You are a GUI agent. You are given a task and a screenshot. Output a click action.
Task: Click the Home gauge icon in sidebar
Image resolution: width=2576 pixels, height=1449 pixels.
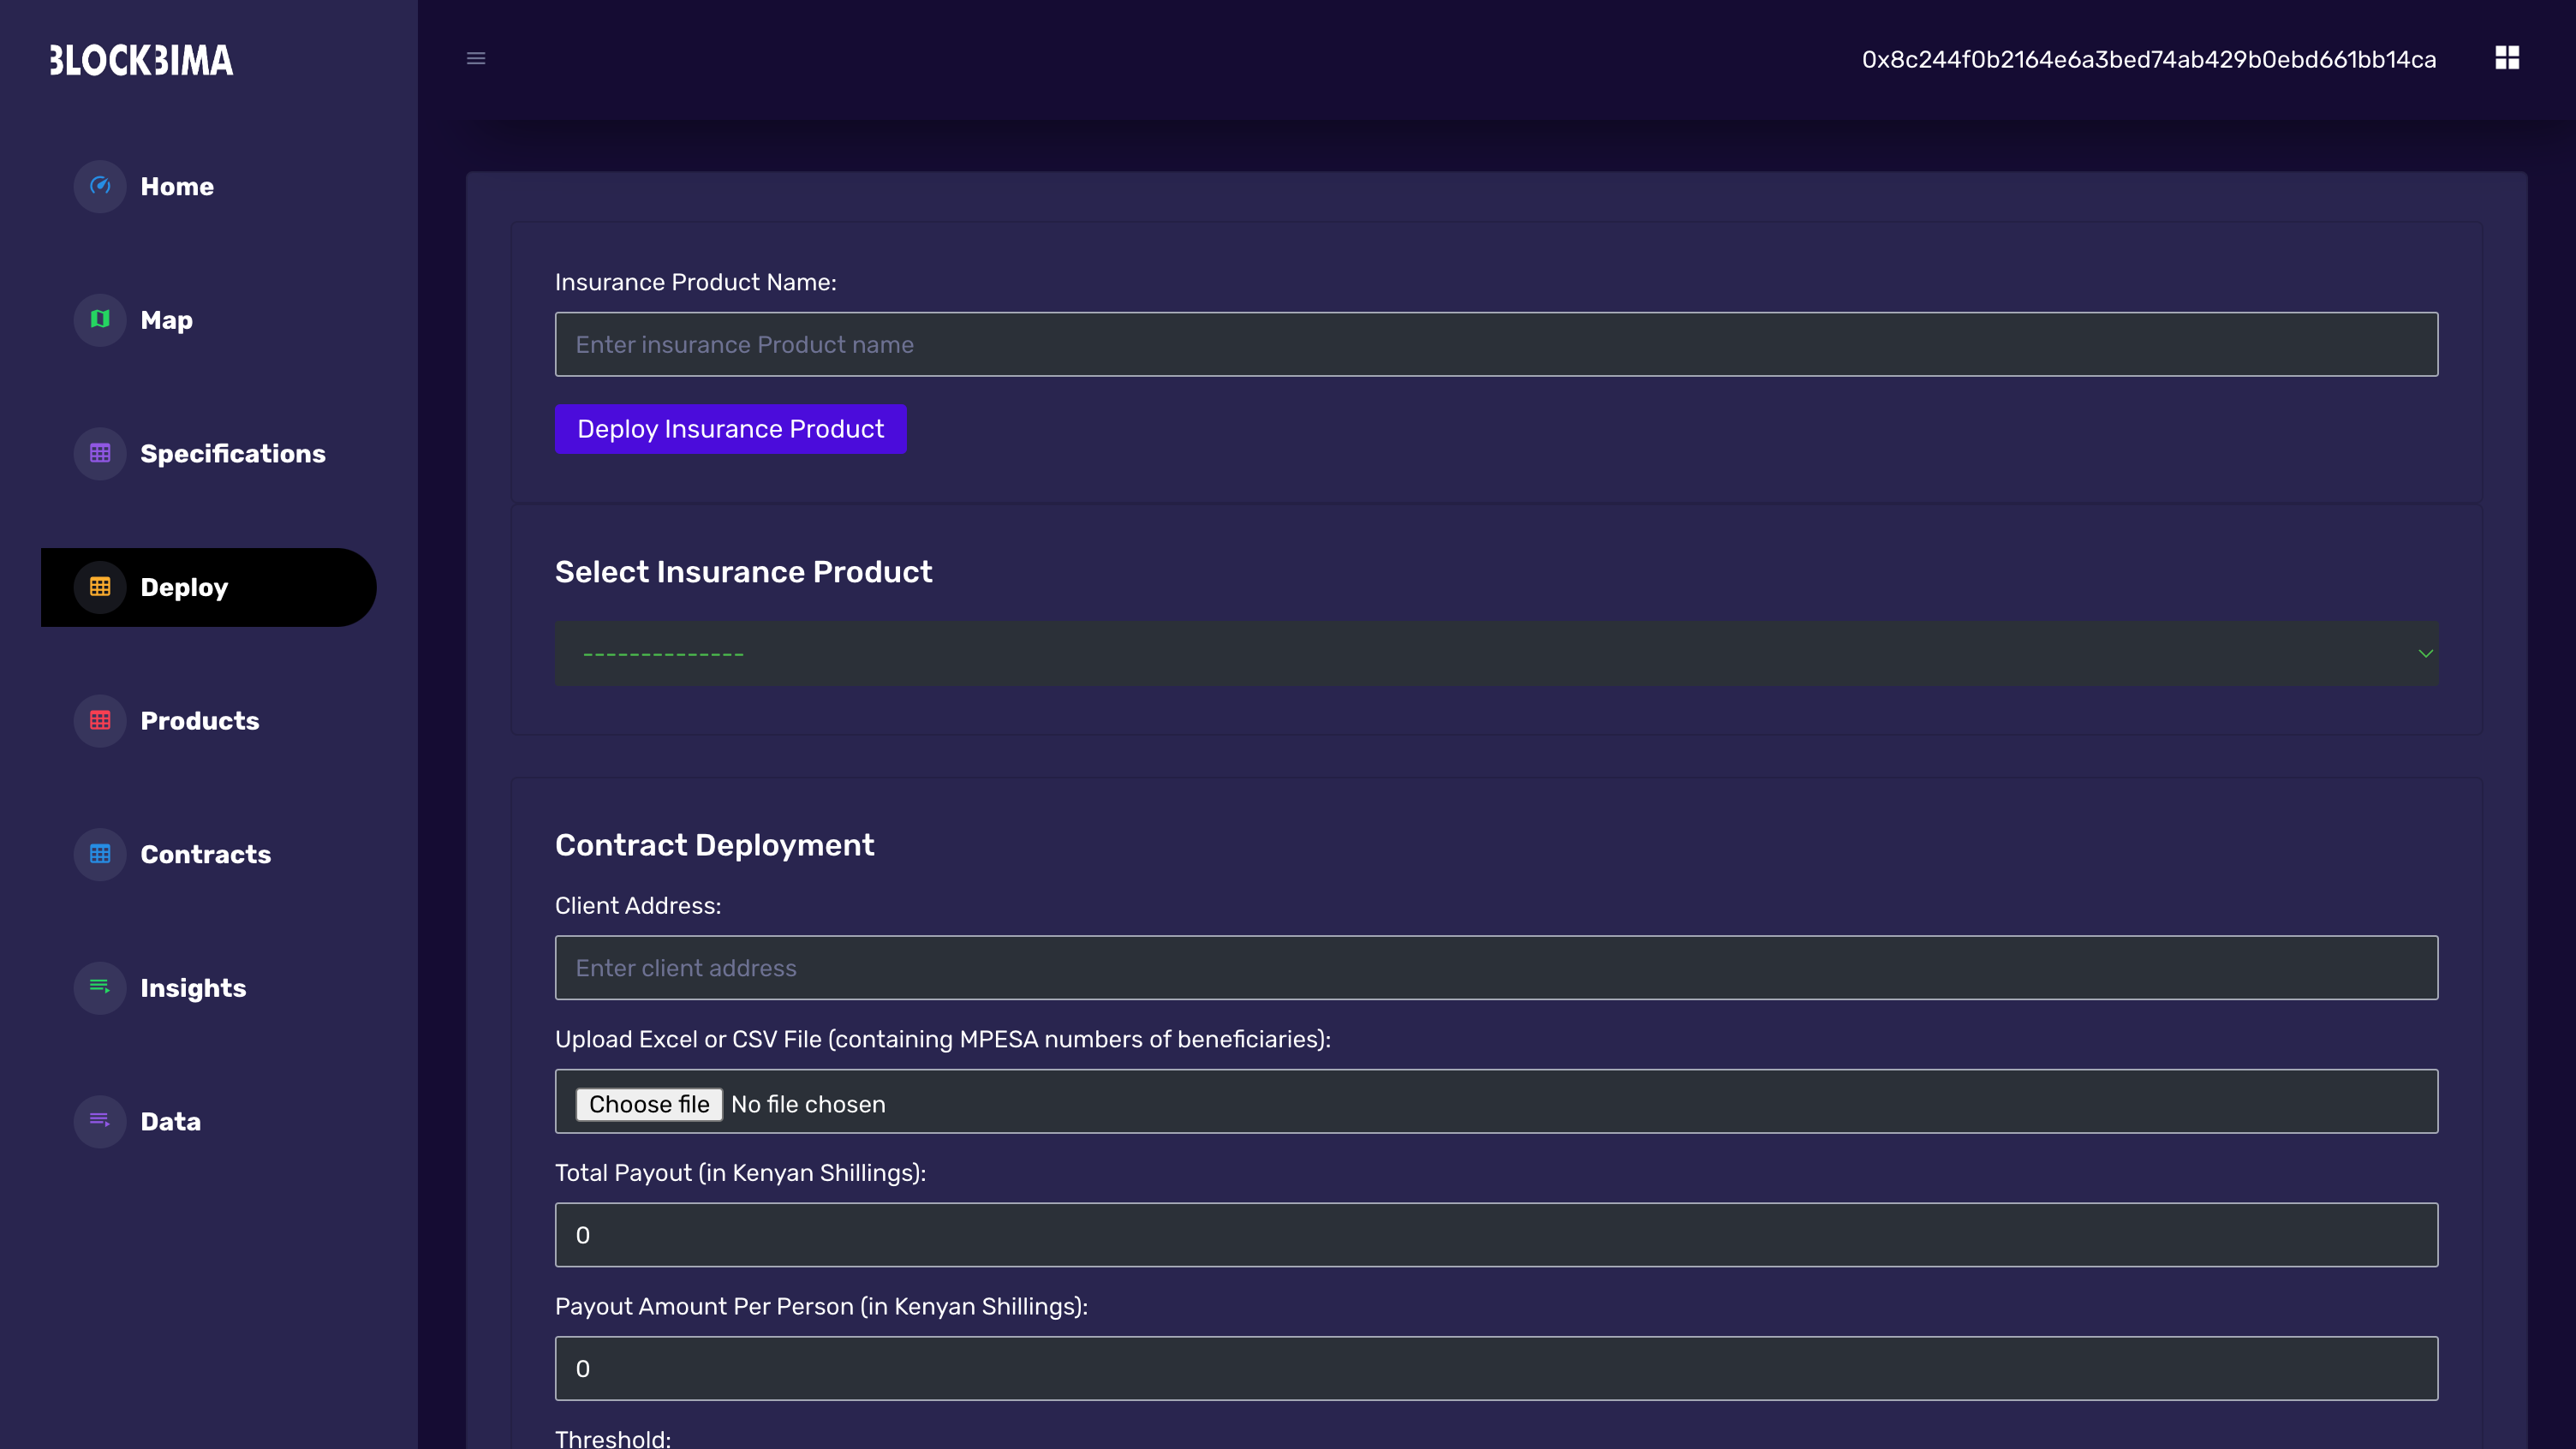click(100, 186)
